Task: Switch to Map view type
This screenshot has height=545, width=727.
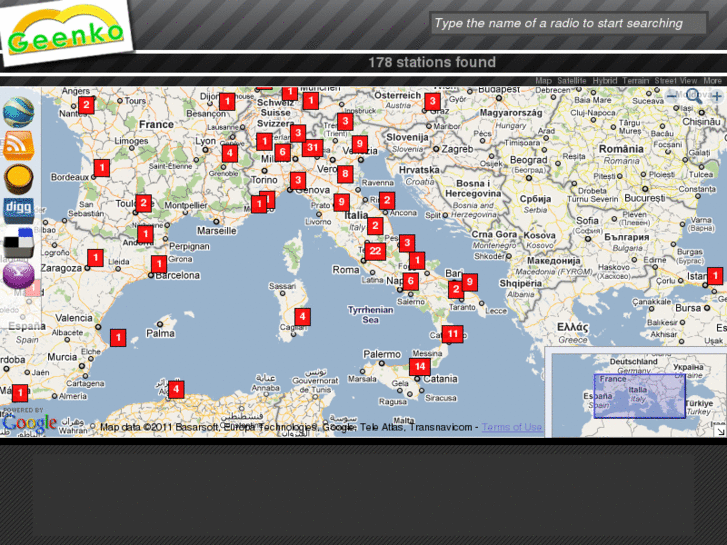Action: coord(543,81)
